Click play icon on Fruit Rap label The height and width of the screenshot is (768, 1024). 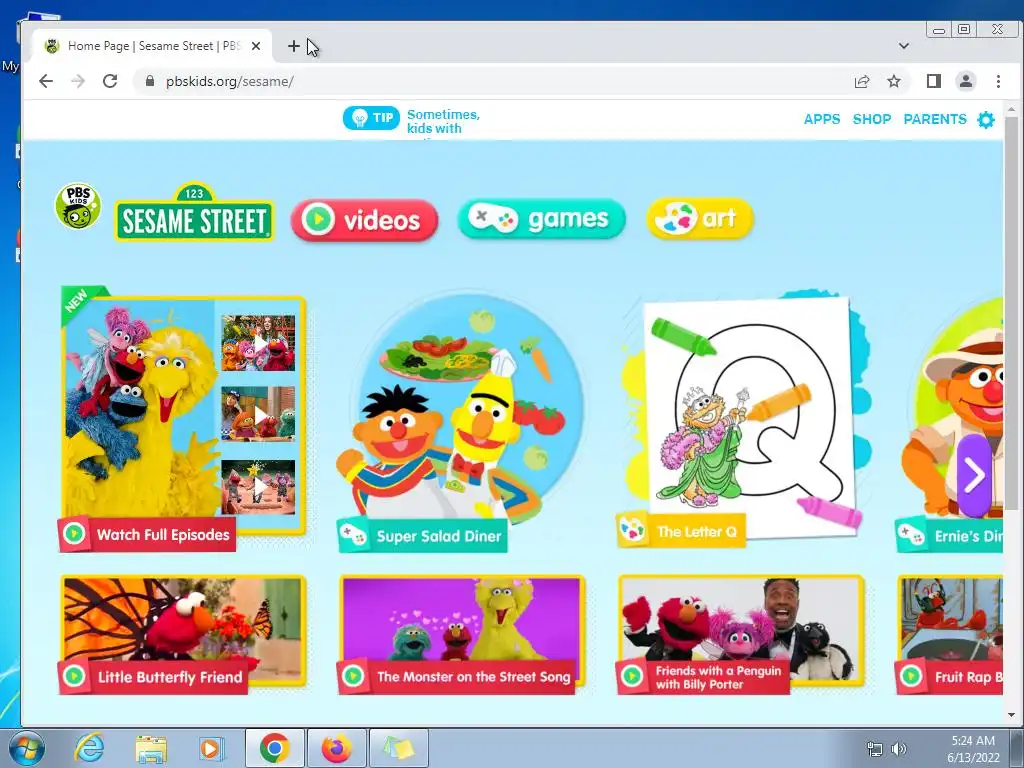(x=911, y=676)
